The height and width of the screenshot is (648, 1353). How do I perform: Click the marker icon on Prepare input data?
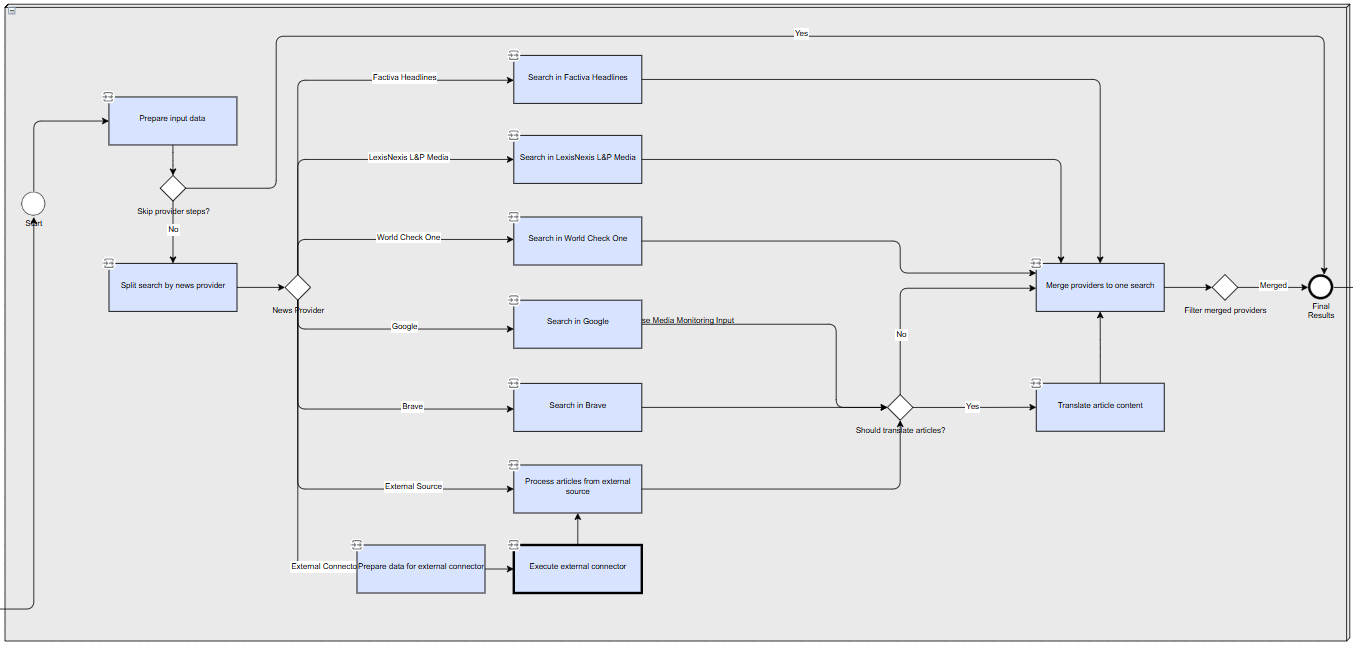tap(108, 96)
